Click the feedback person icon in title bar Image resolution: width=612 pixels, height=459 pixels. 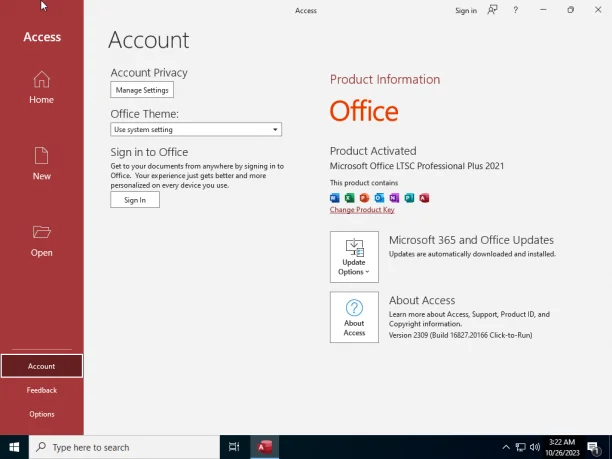point(492,10)
